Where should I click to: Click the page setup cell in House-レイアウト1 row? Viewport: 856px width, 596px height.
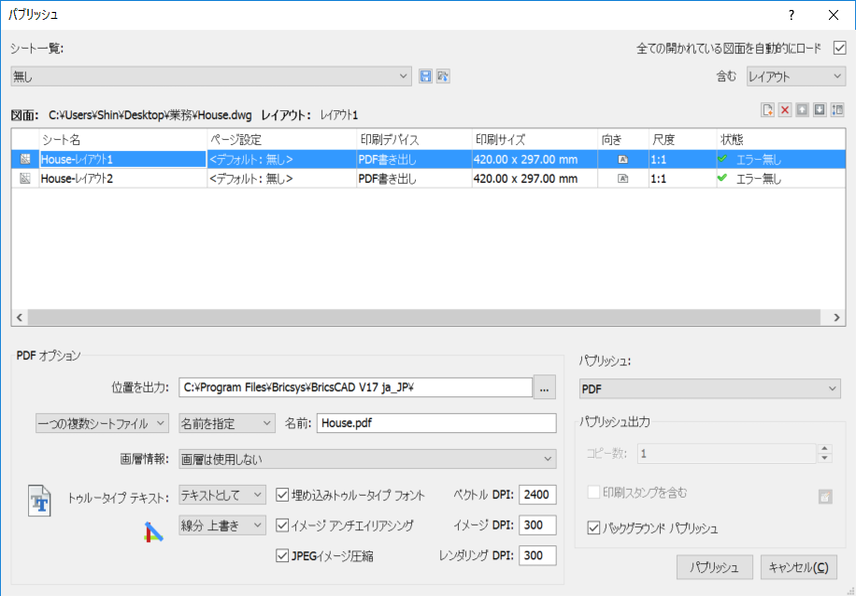tap(282, 159)
